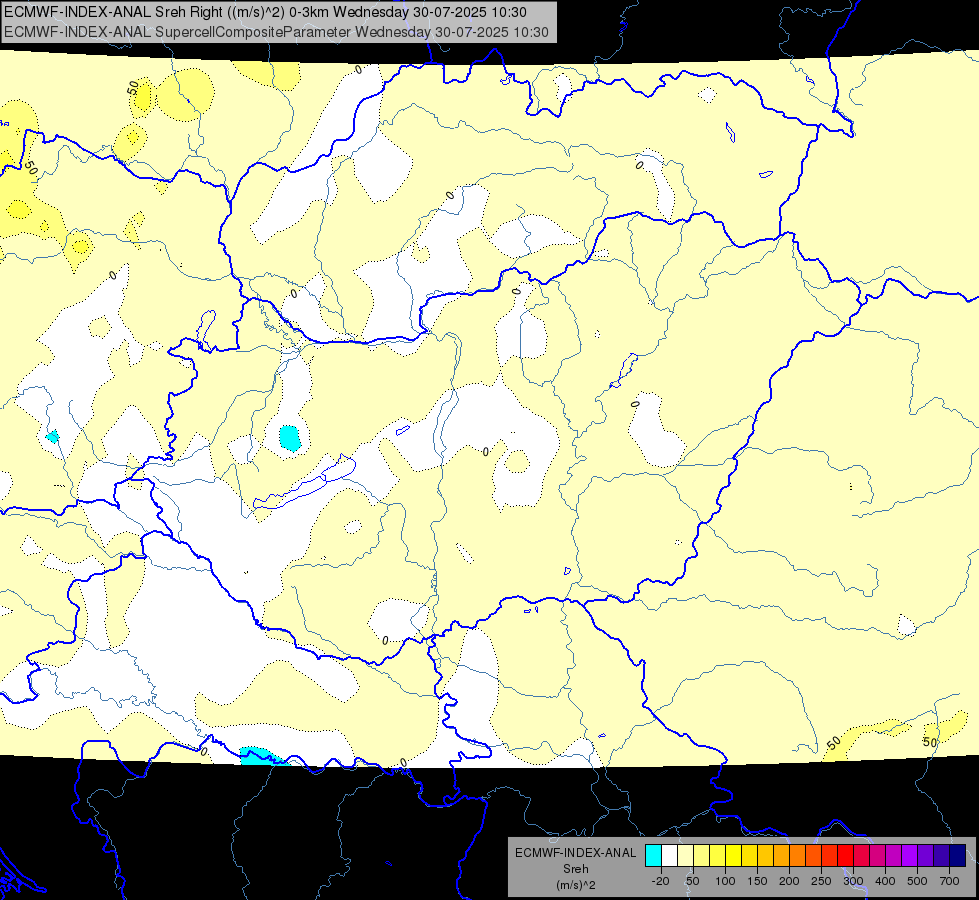Click the 500 legend scale label
This screenshot has height=900, width=979.
point(917,881)
